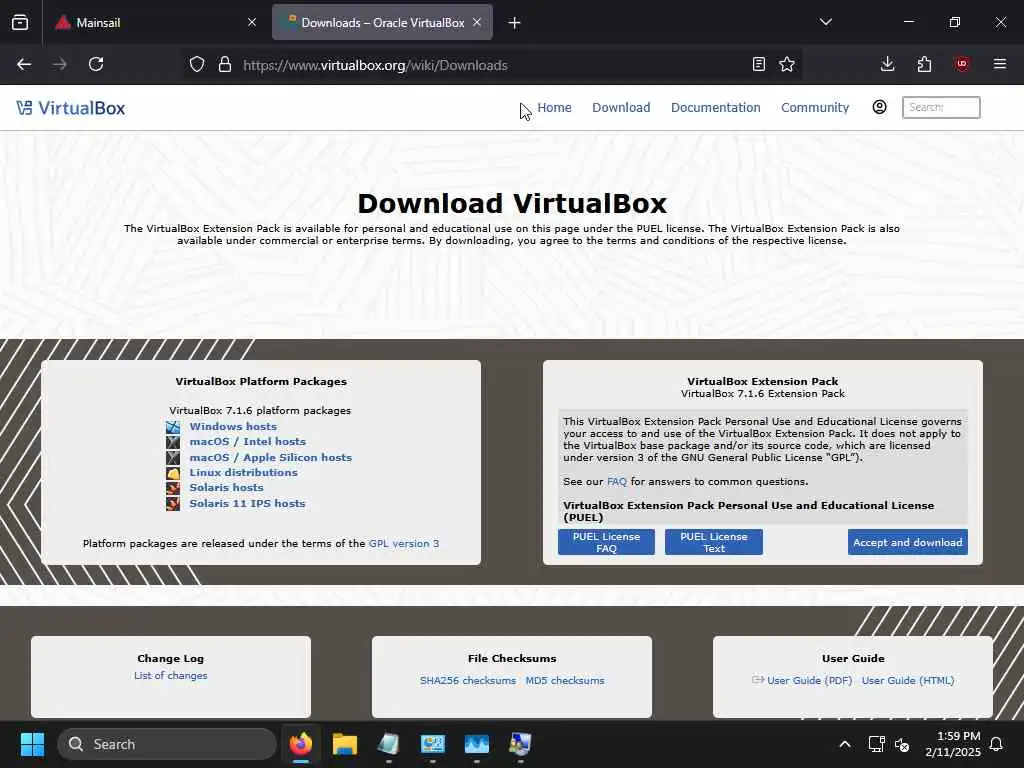This screenshot has height=768, width=1024.
Task: Open the Solaris 11 IPS hosts link
Action: point(248,504)
